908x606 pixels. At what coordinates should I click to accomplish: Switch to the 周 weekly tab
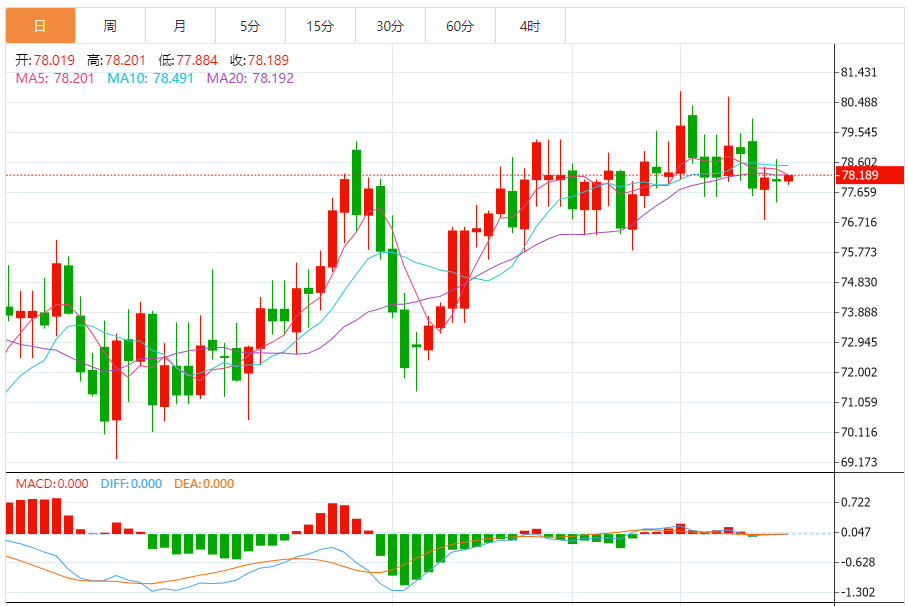[111, 26]
